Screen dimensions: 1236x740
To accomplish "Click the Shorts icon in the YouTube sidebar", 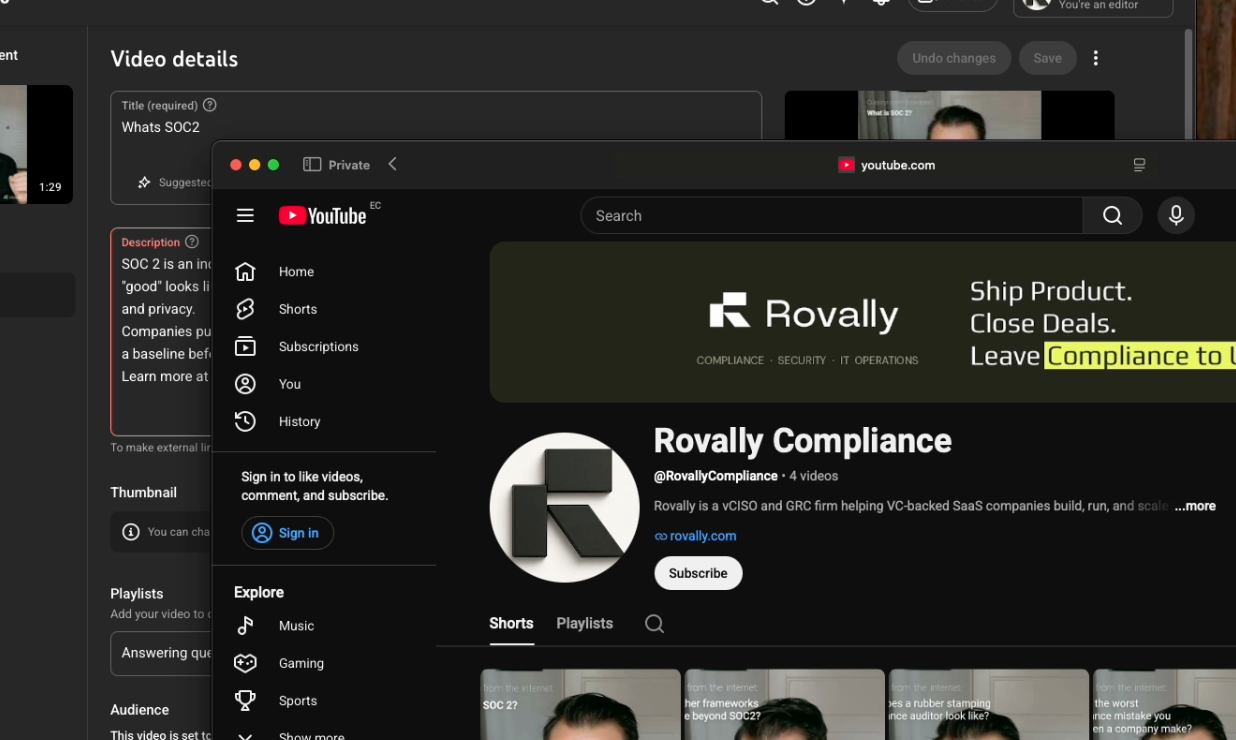I will click(245, 309).
